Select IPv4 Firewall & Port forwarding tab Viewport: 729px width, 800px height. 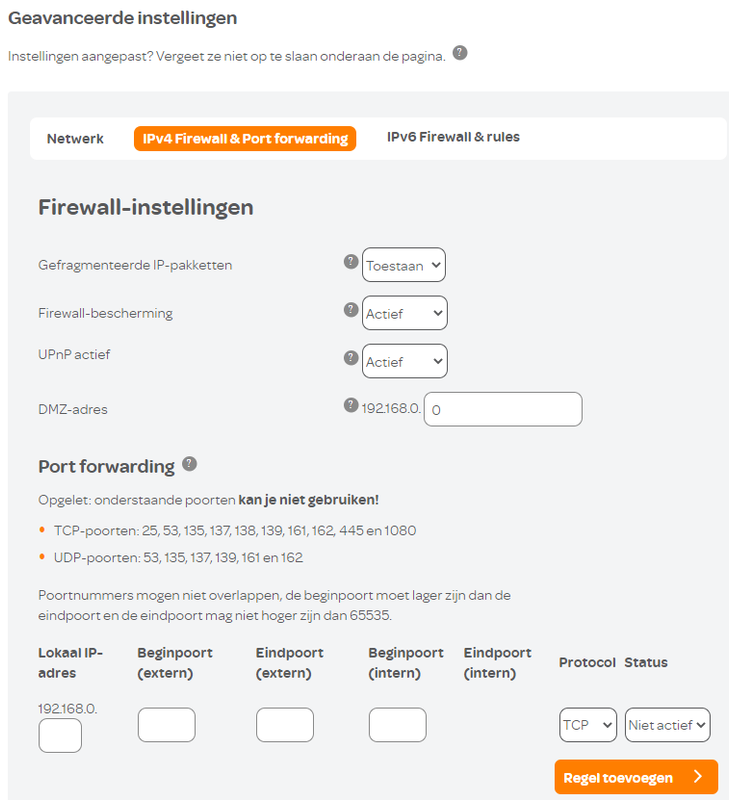click(x=245, y=139)
